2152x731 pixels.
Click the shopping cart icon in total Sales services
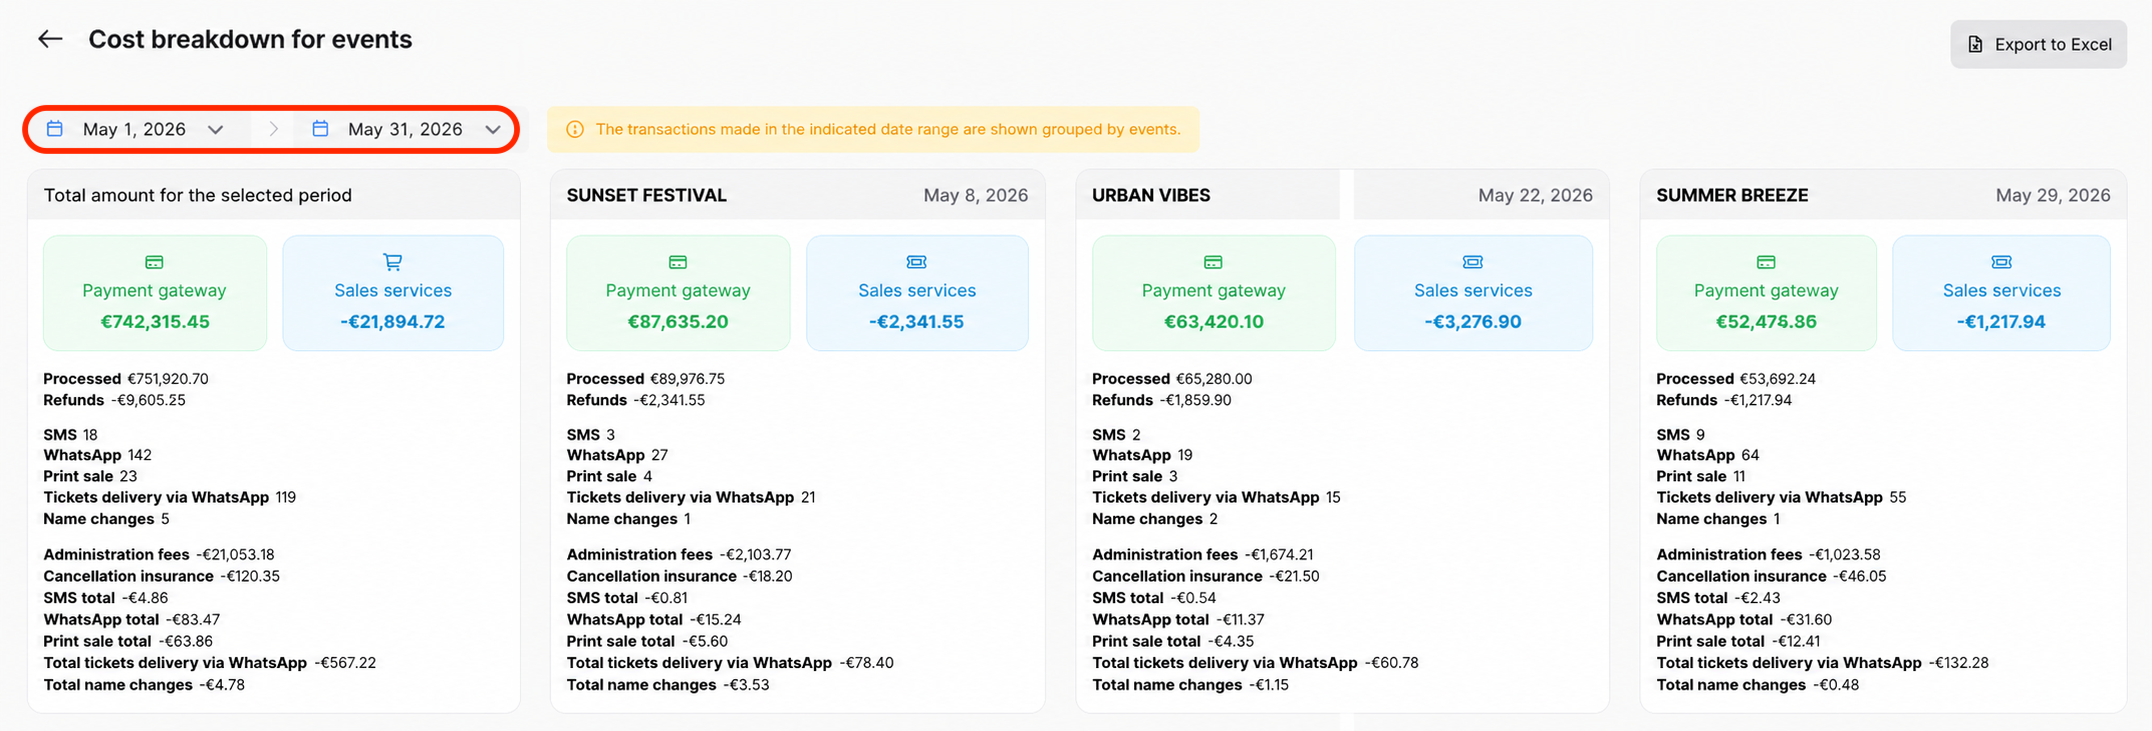click(x=393, y=262)
